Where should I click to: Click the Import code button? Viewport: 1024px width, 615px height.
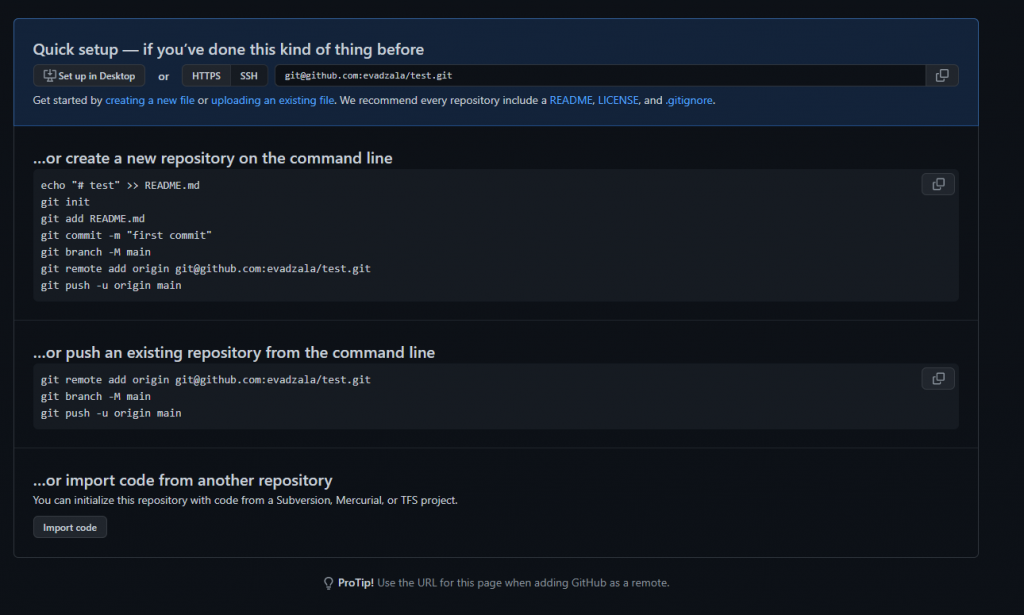click(70, 528)
